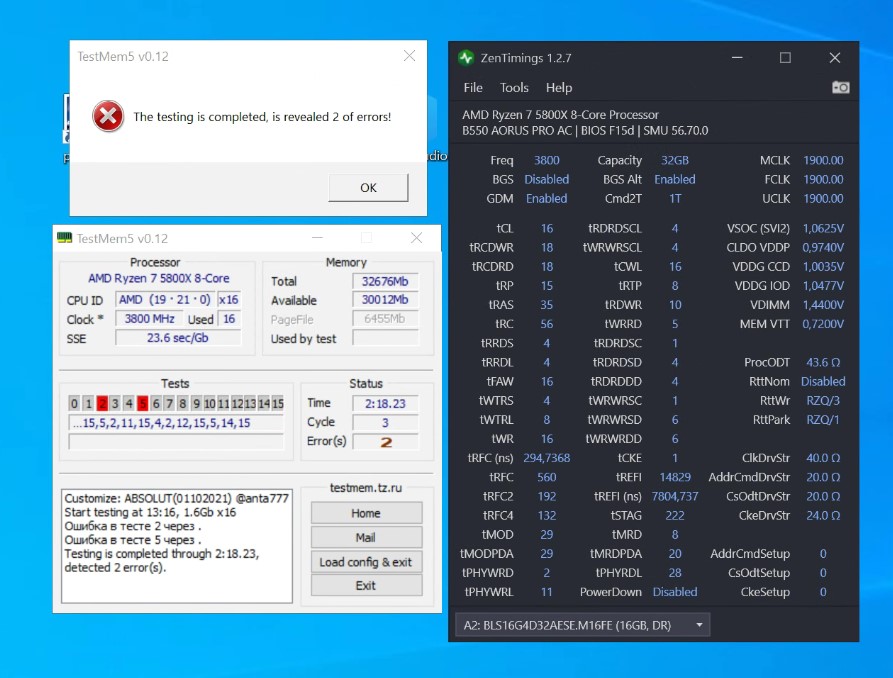Viewport: 893px width, 678px height.
Task: Click 'B550 AORUS PRO AC' BIOS line
Action: (x=585, y=130)
